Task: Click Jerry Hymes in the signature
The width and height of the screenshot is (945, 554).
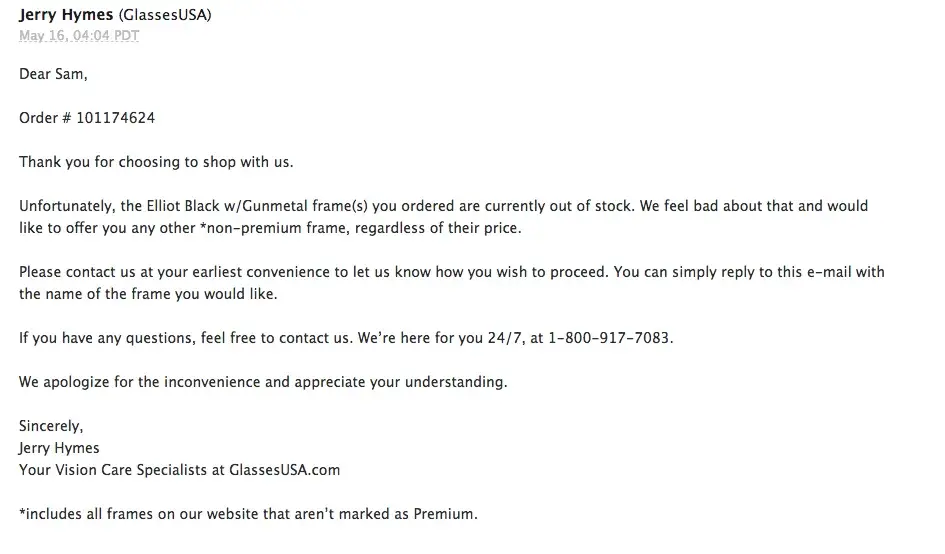Action: [59, 448]
